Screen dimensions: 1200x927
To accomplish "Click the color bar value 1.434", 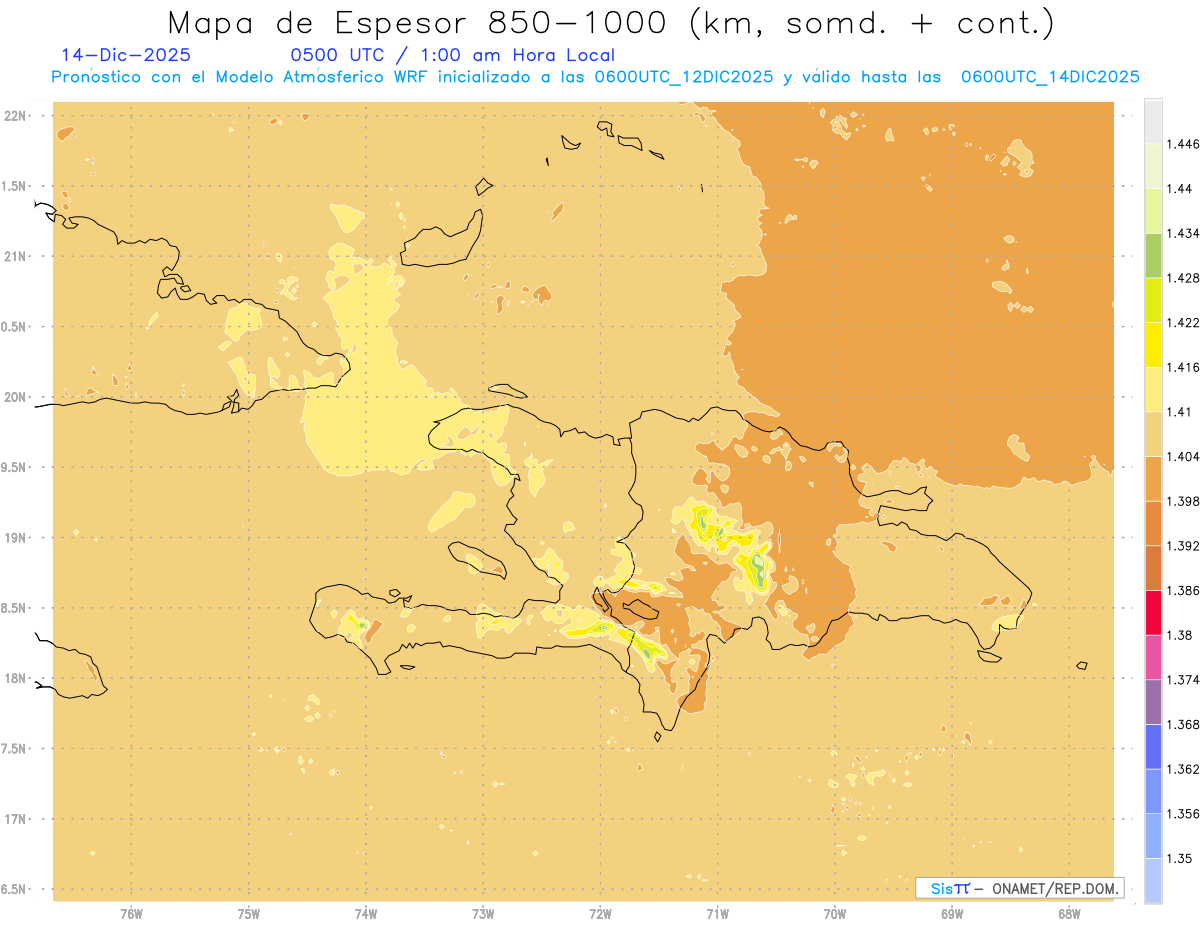I will point(1183,233).
